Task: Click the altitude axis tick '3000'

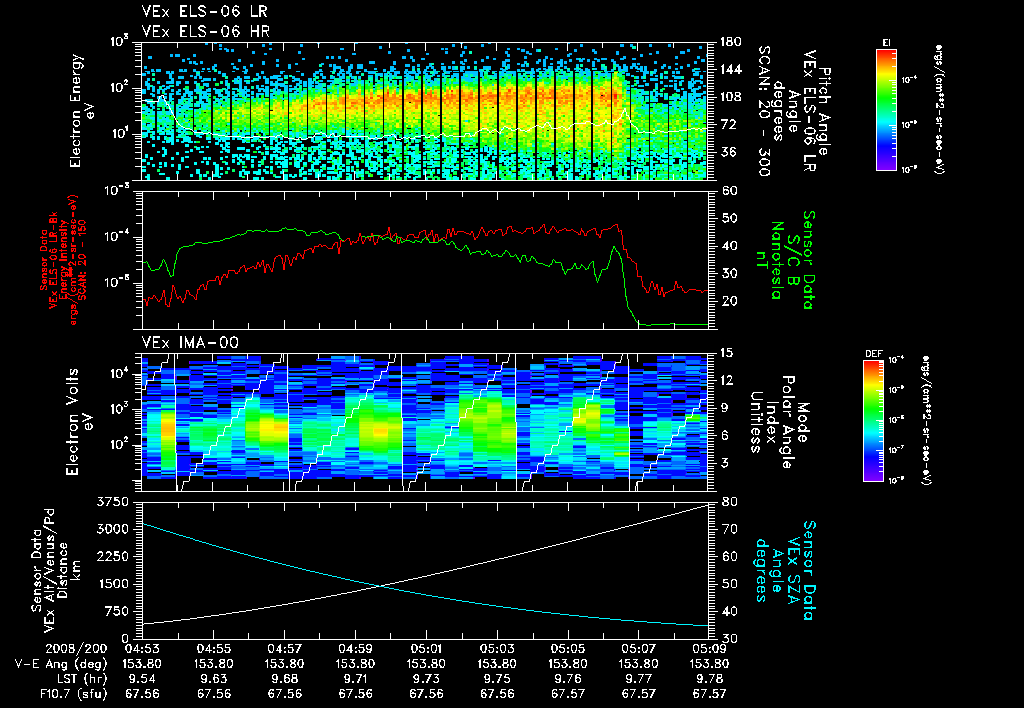Action: coord(112,529)
